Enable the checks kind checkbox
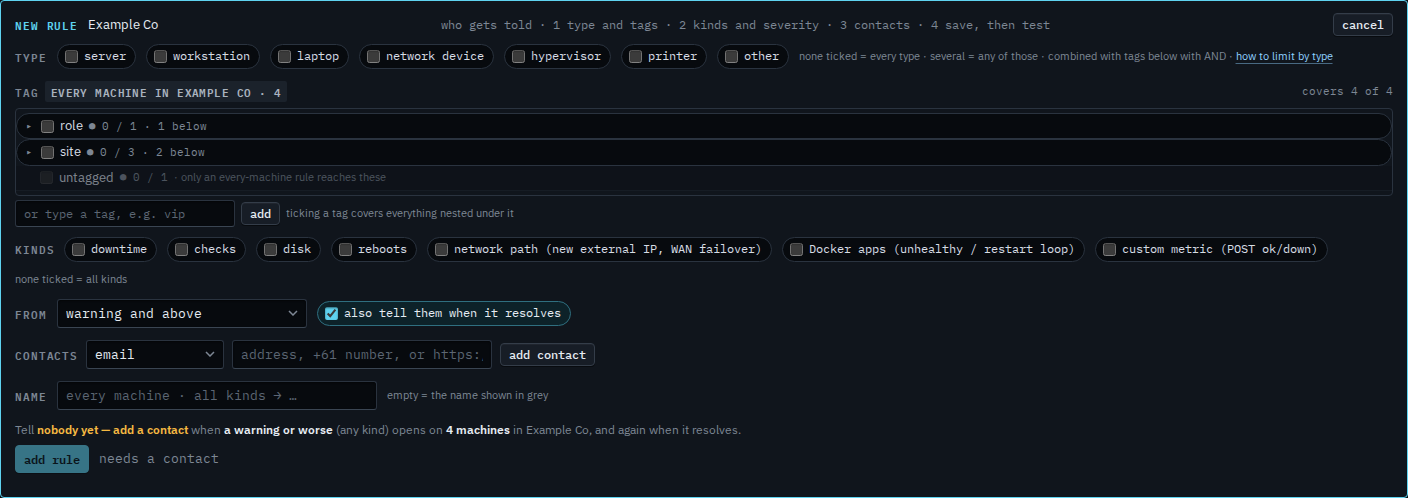Screen dimensions: 1408x498 (x=181, y=249)
